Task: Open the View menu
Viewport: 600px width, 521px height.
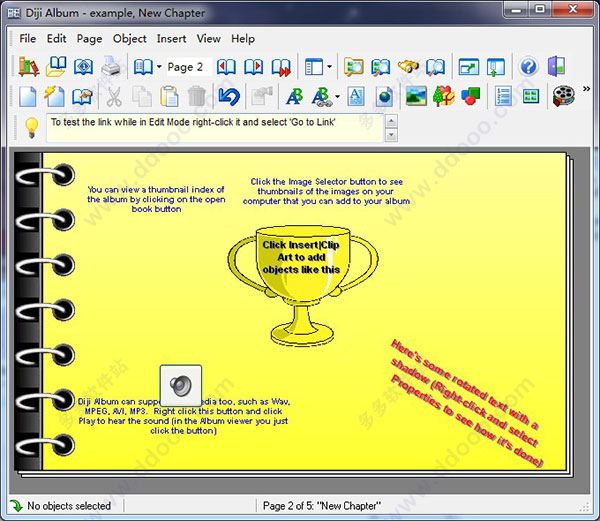Action: tap(209, 39)
